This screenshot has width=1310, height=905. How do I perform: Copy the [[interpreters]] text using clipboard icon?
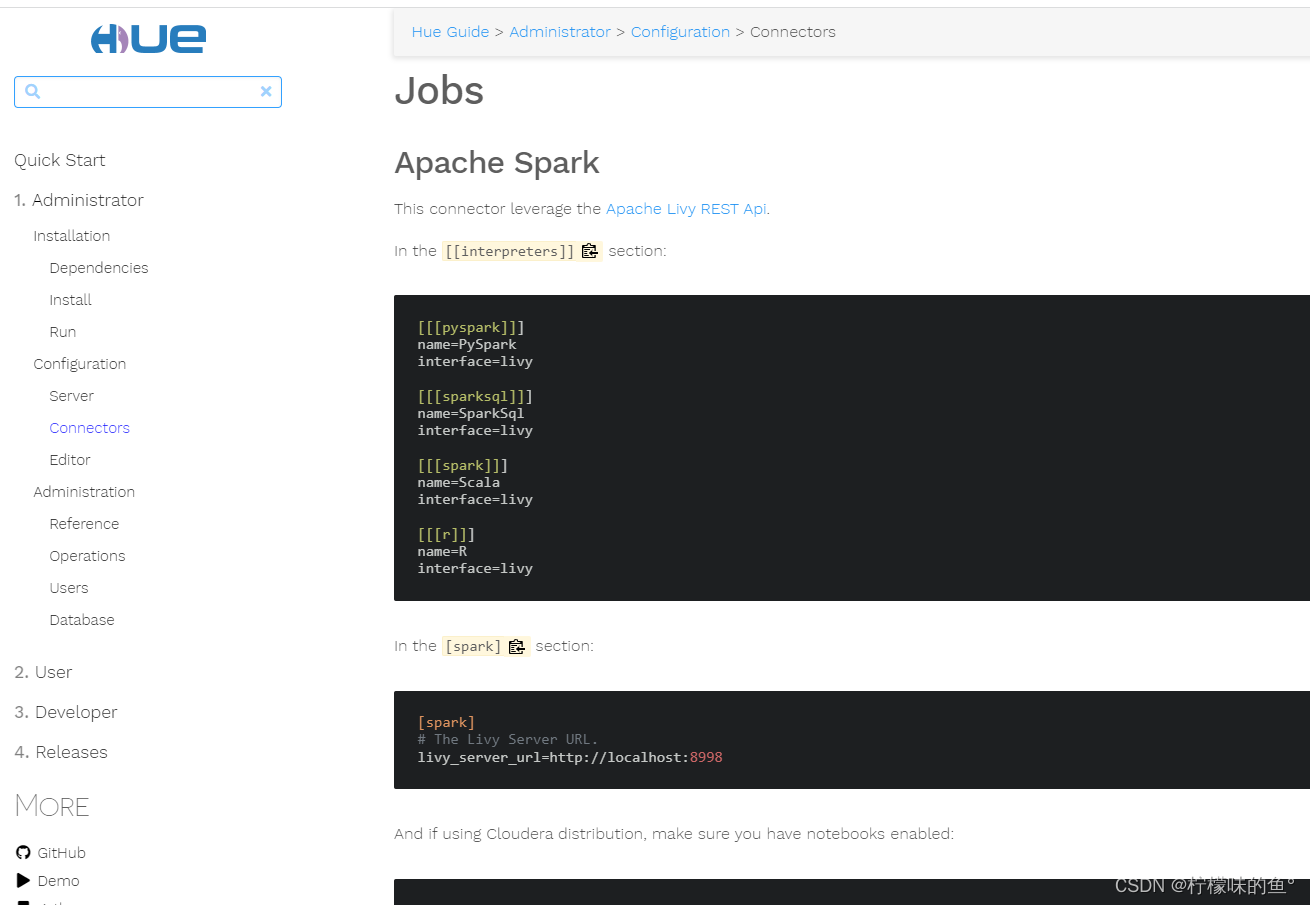coord(590,252)
